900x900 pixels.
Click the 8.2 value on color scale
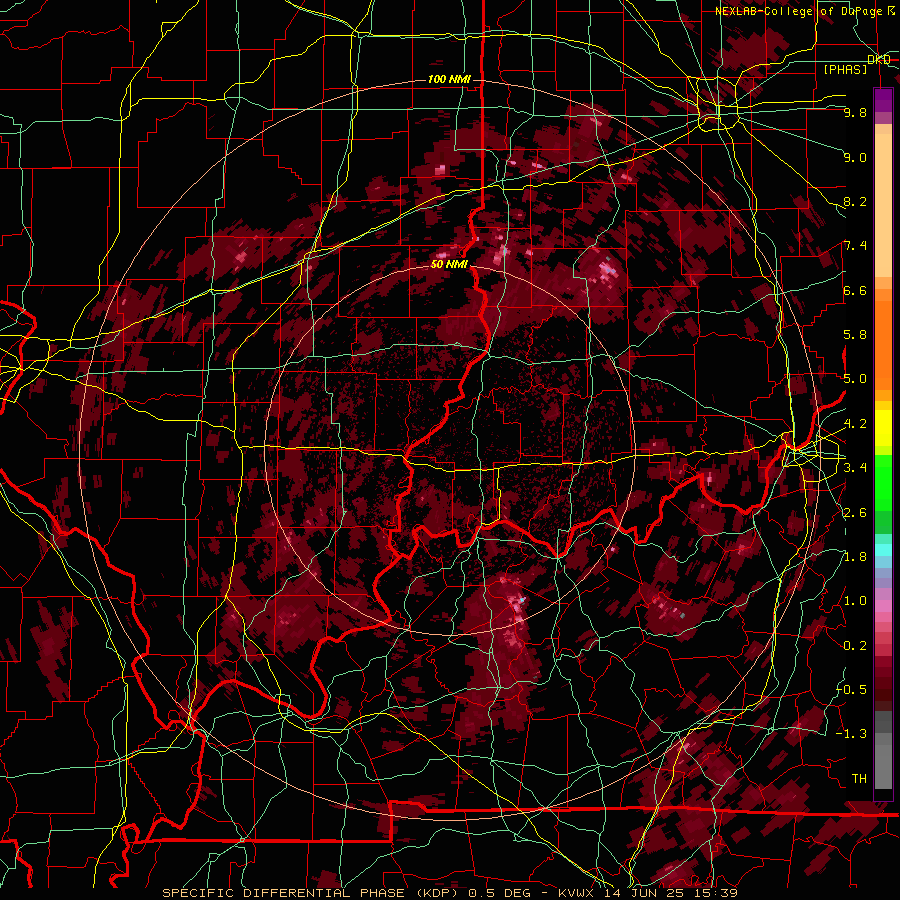coord(855,201)
